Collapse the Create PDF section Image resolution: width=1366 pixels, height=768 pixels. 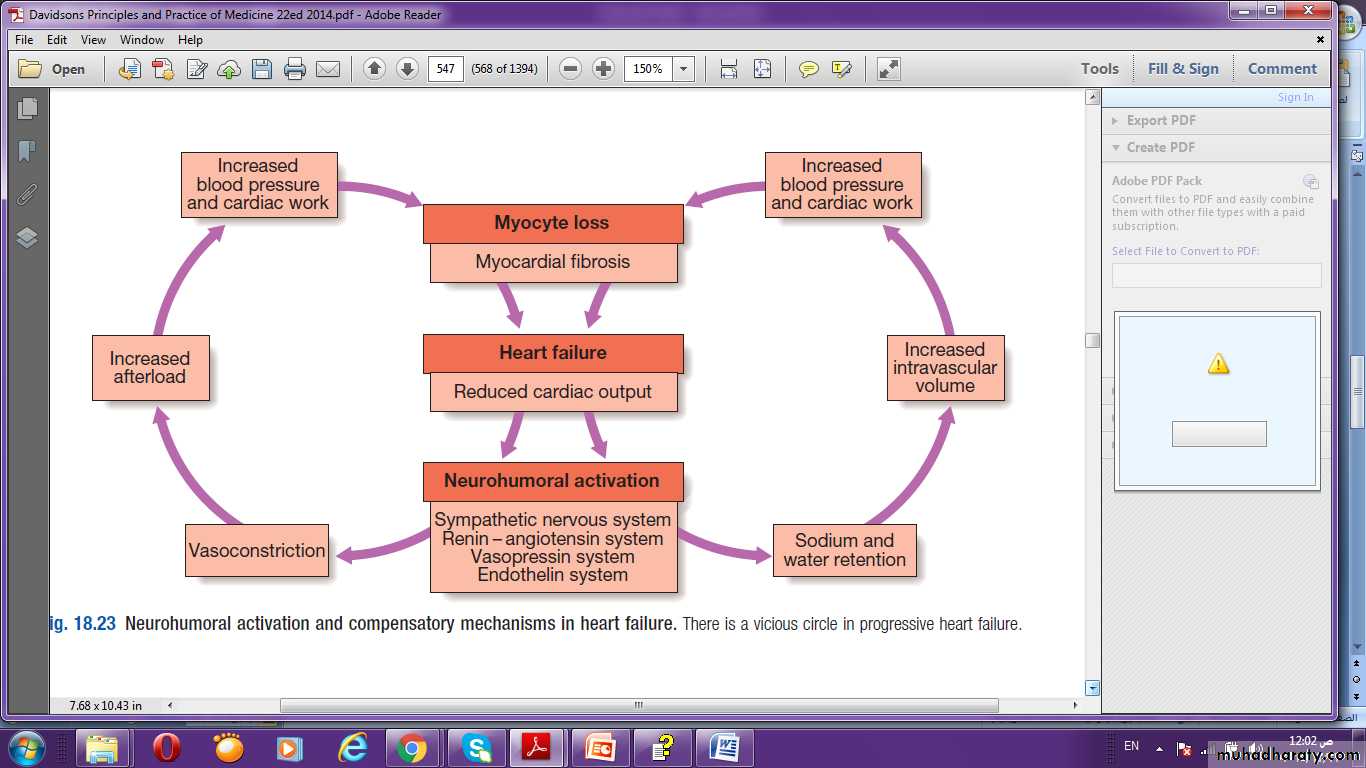(1160, 147)
